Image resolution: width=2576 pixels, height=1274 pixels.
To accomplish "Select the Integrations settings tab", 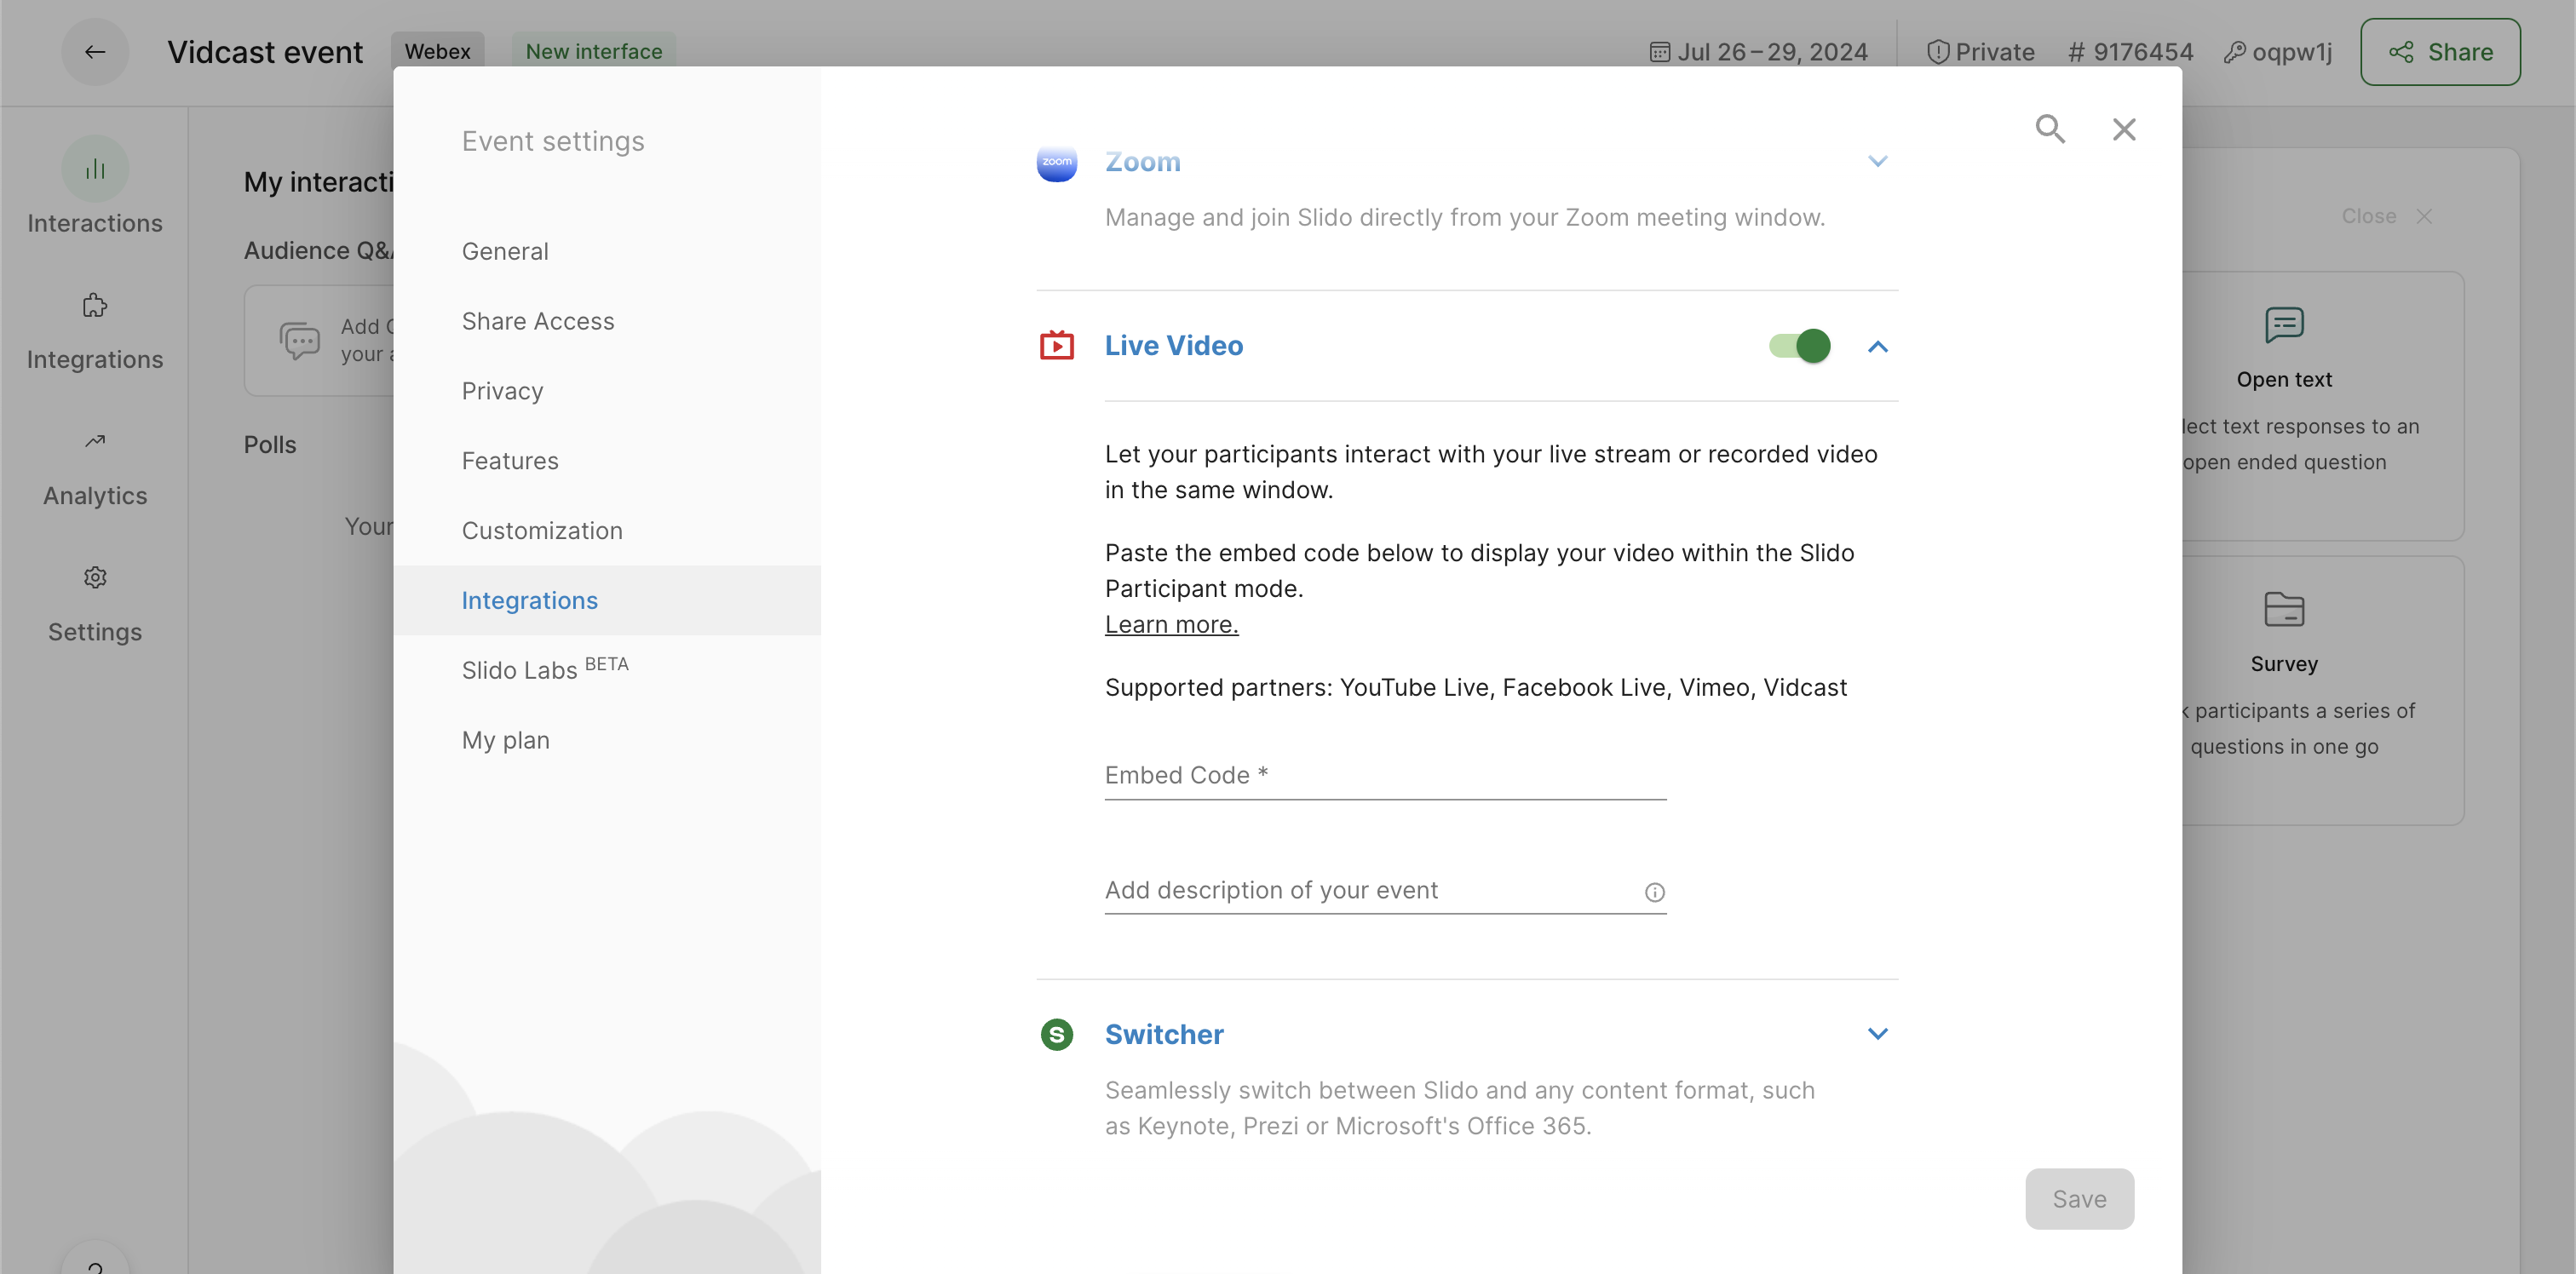I will [x=607, y=600].
